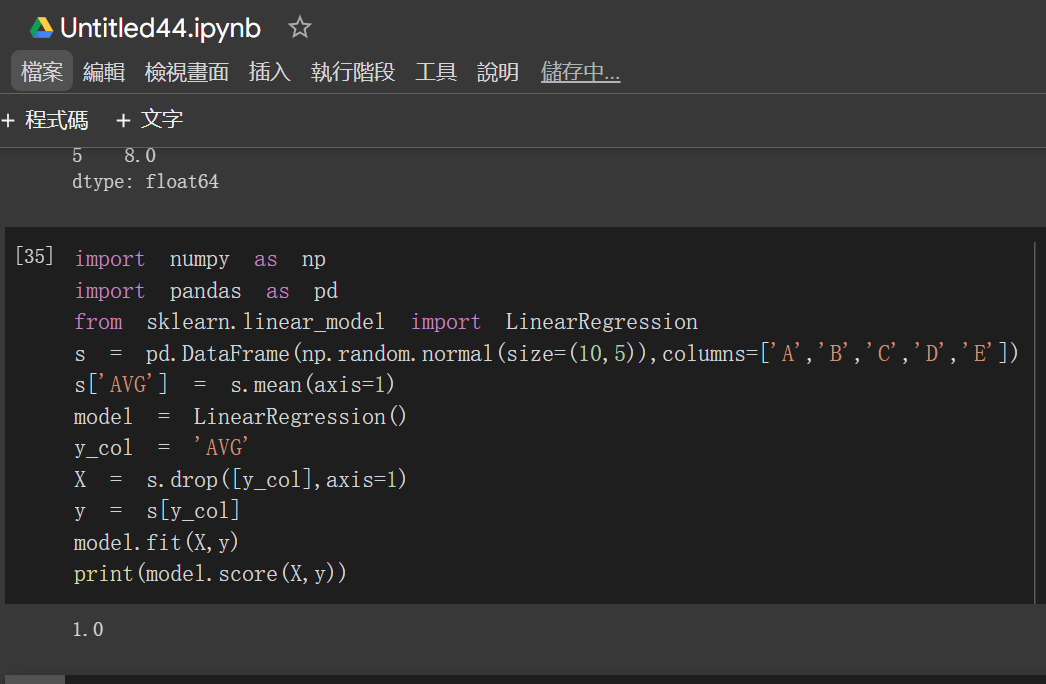Add a new code cell with + 程式碼
This screenshot has width=1046, height=684.
pyautogui.click(x=45, y=120)
